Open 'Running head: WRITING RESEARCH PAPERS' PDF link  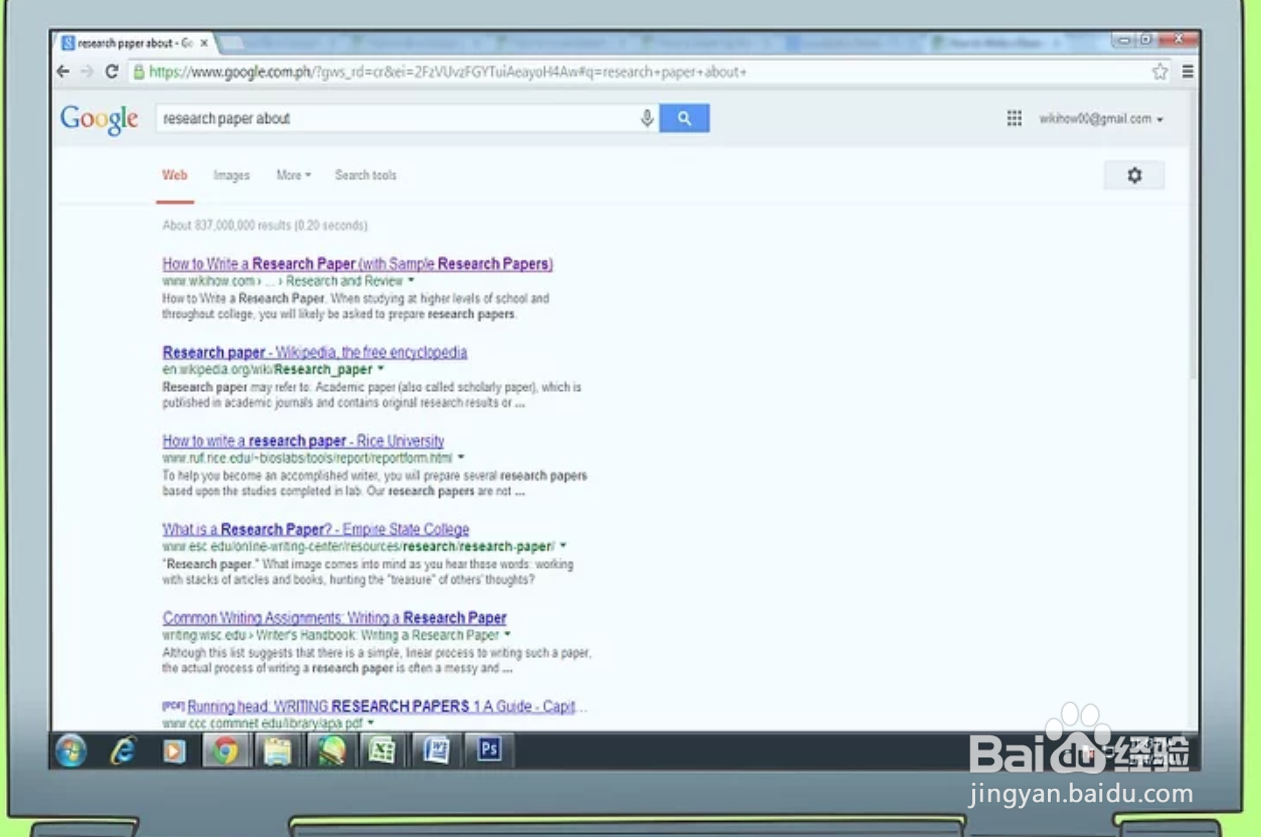(x=387, y=706)
